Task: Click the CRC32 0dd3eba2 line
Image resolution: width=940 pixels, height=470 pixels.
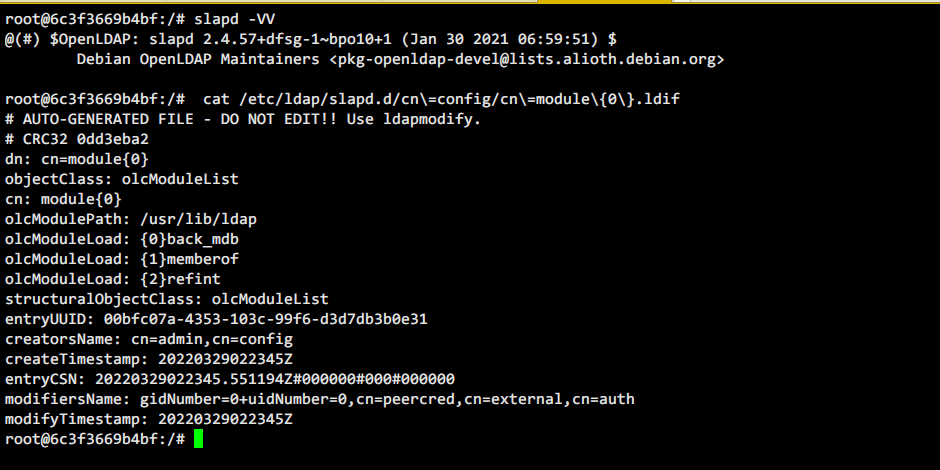Action: tap(77, 139)
